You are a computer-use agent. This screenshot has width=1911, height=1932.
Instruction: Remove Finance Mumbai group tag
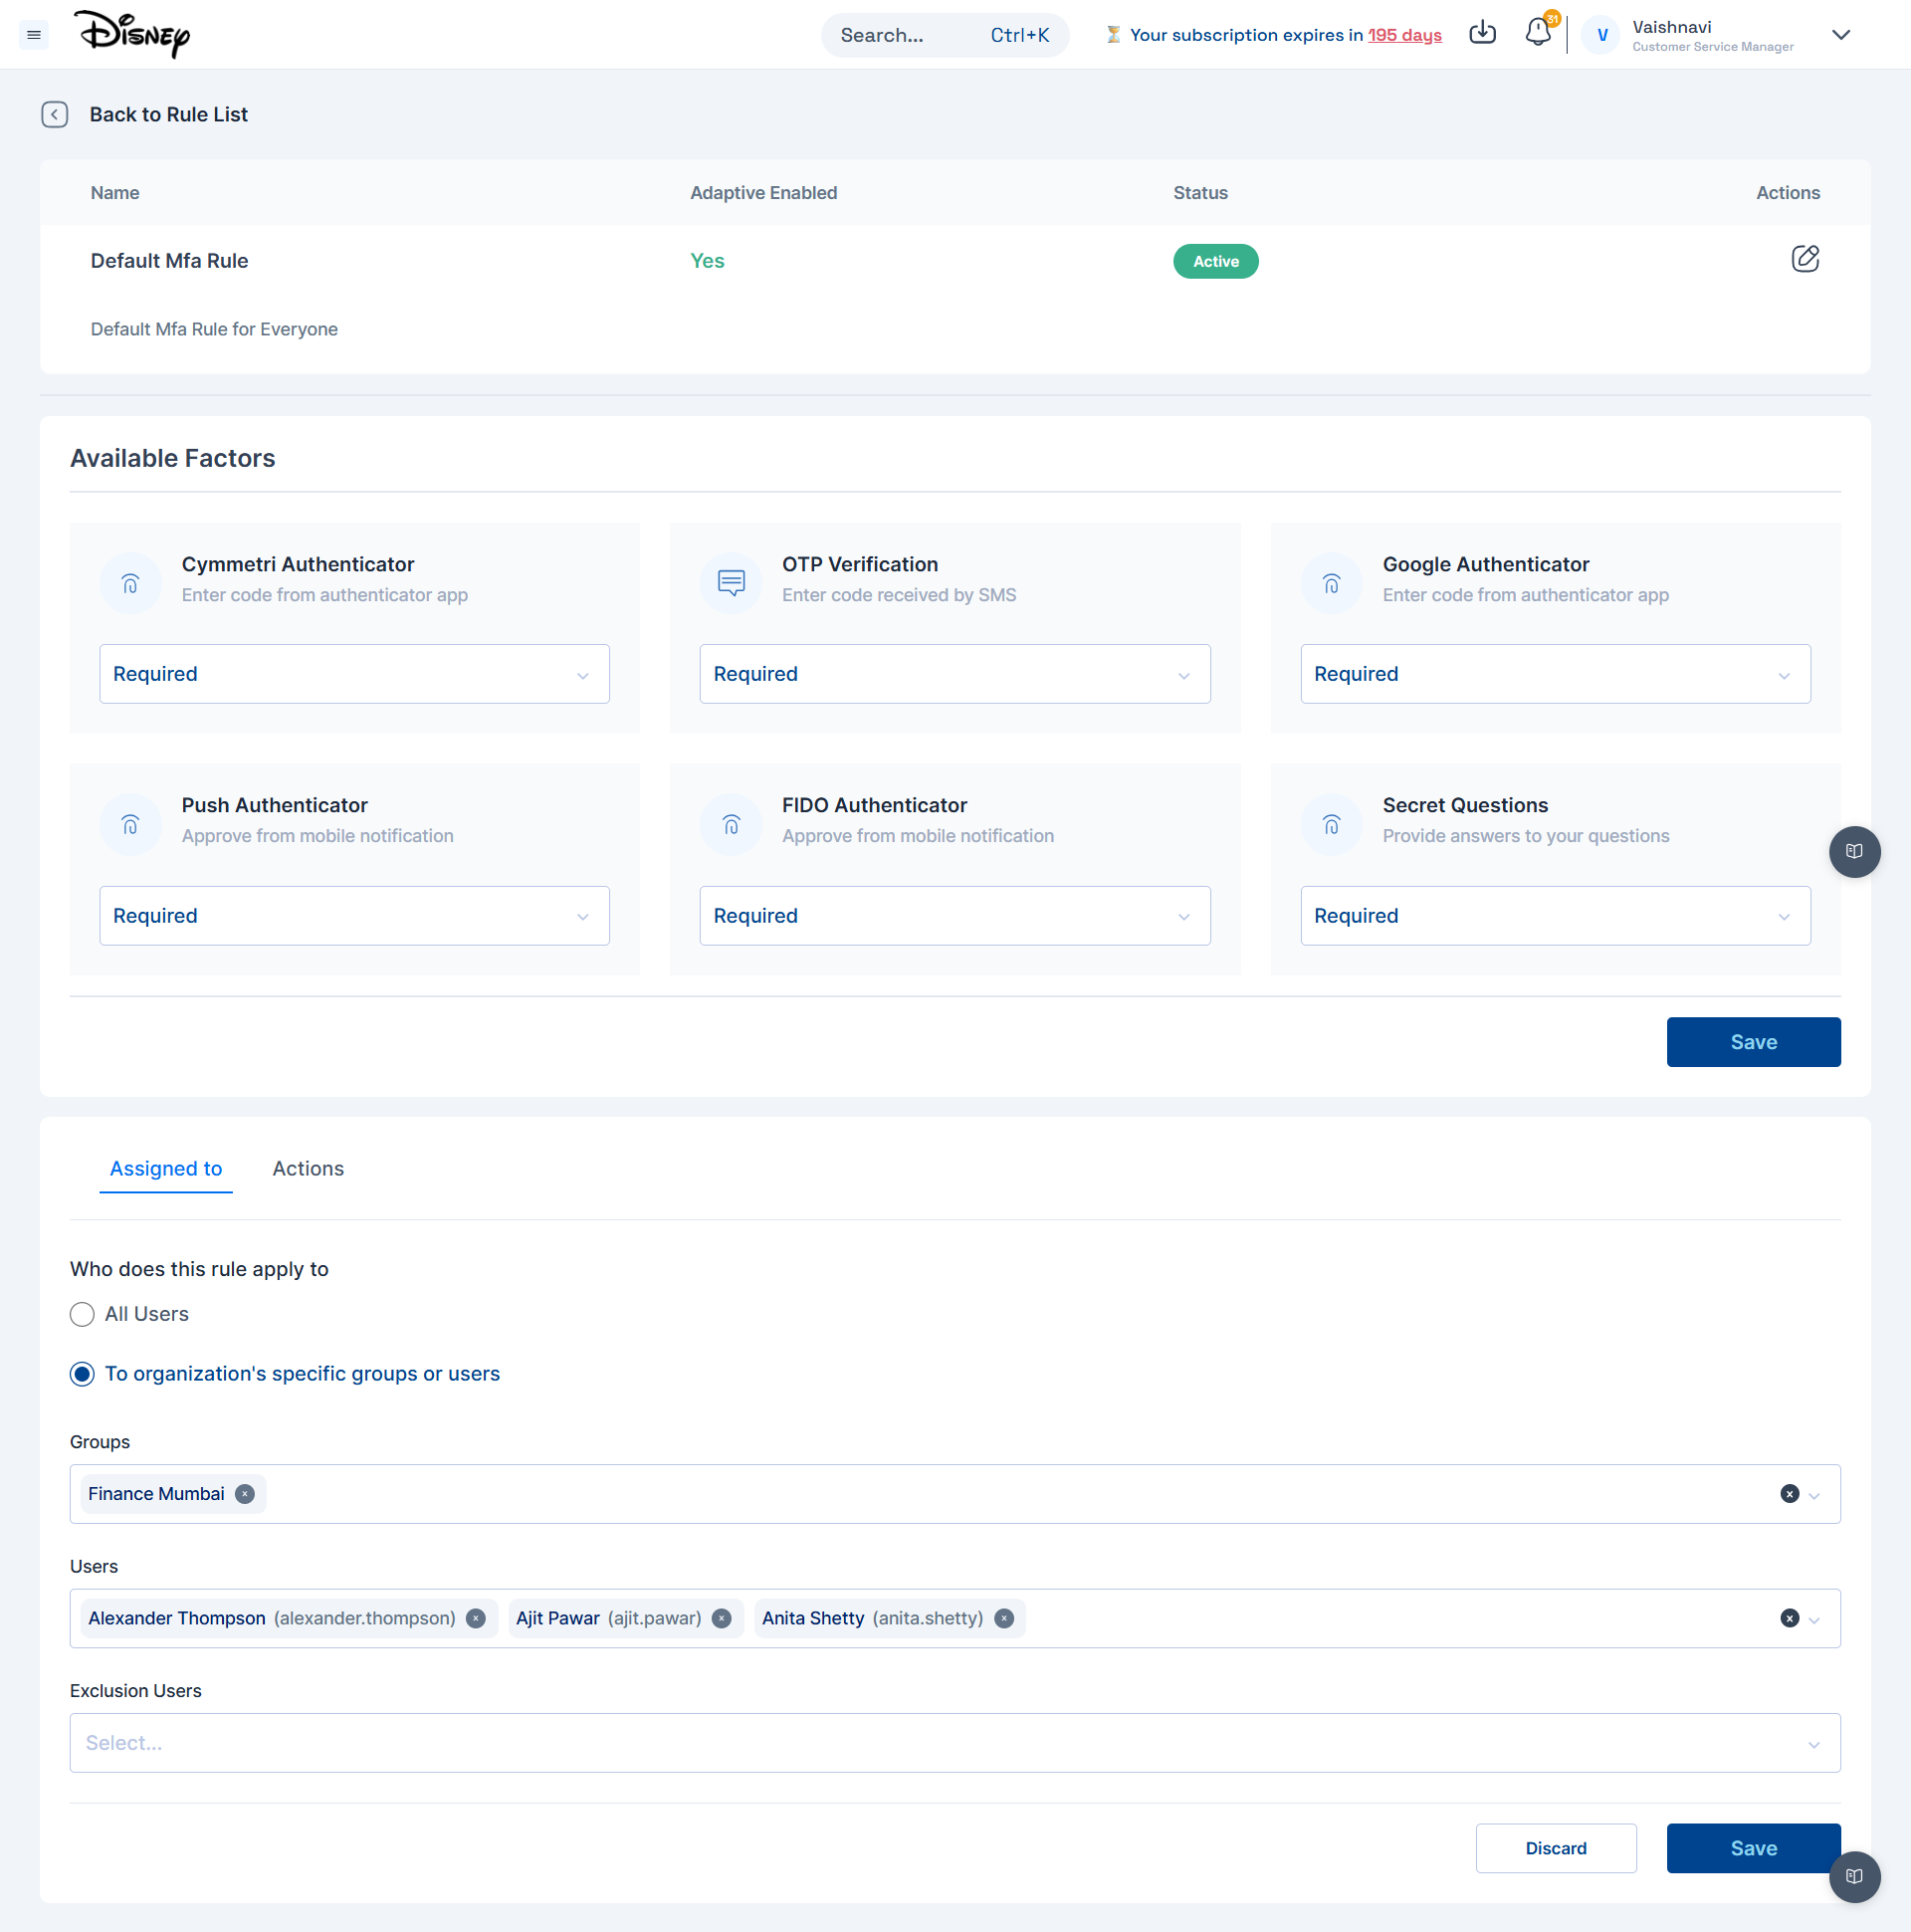point(245,1494)
